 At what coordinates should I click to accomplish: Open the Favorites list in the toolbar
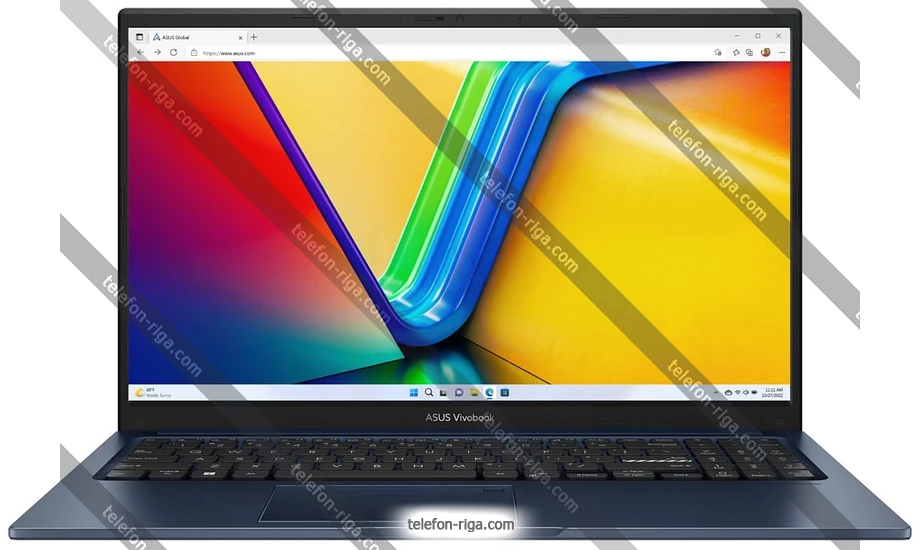coord(737,52)
